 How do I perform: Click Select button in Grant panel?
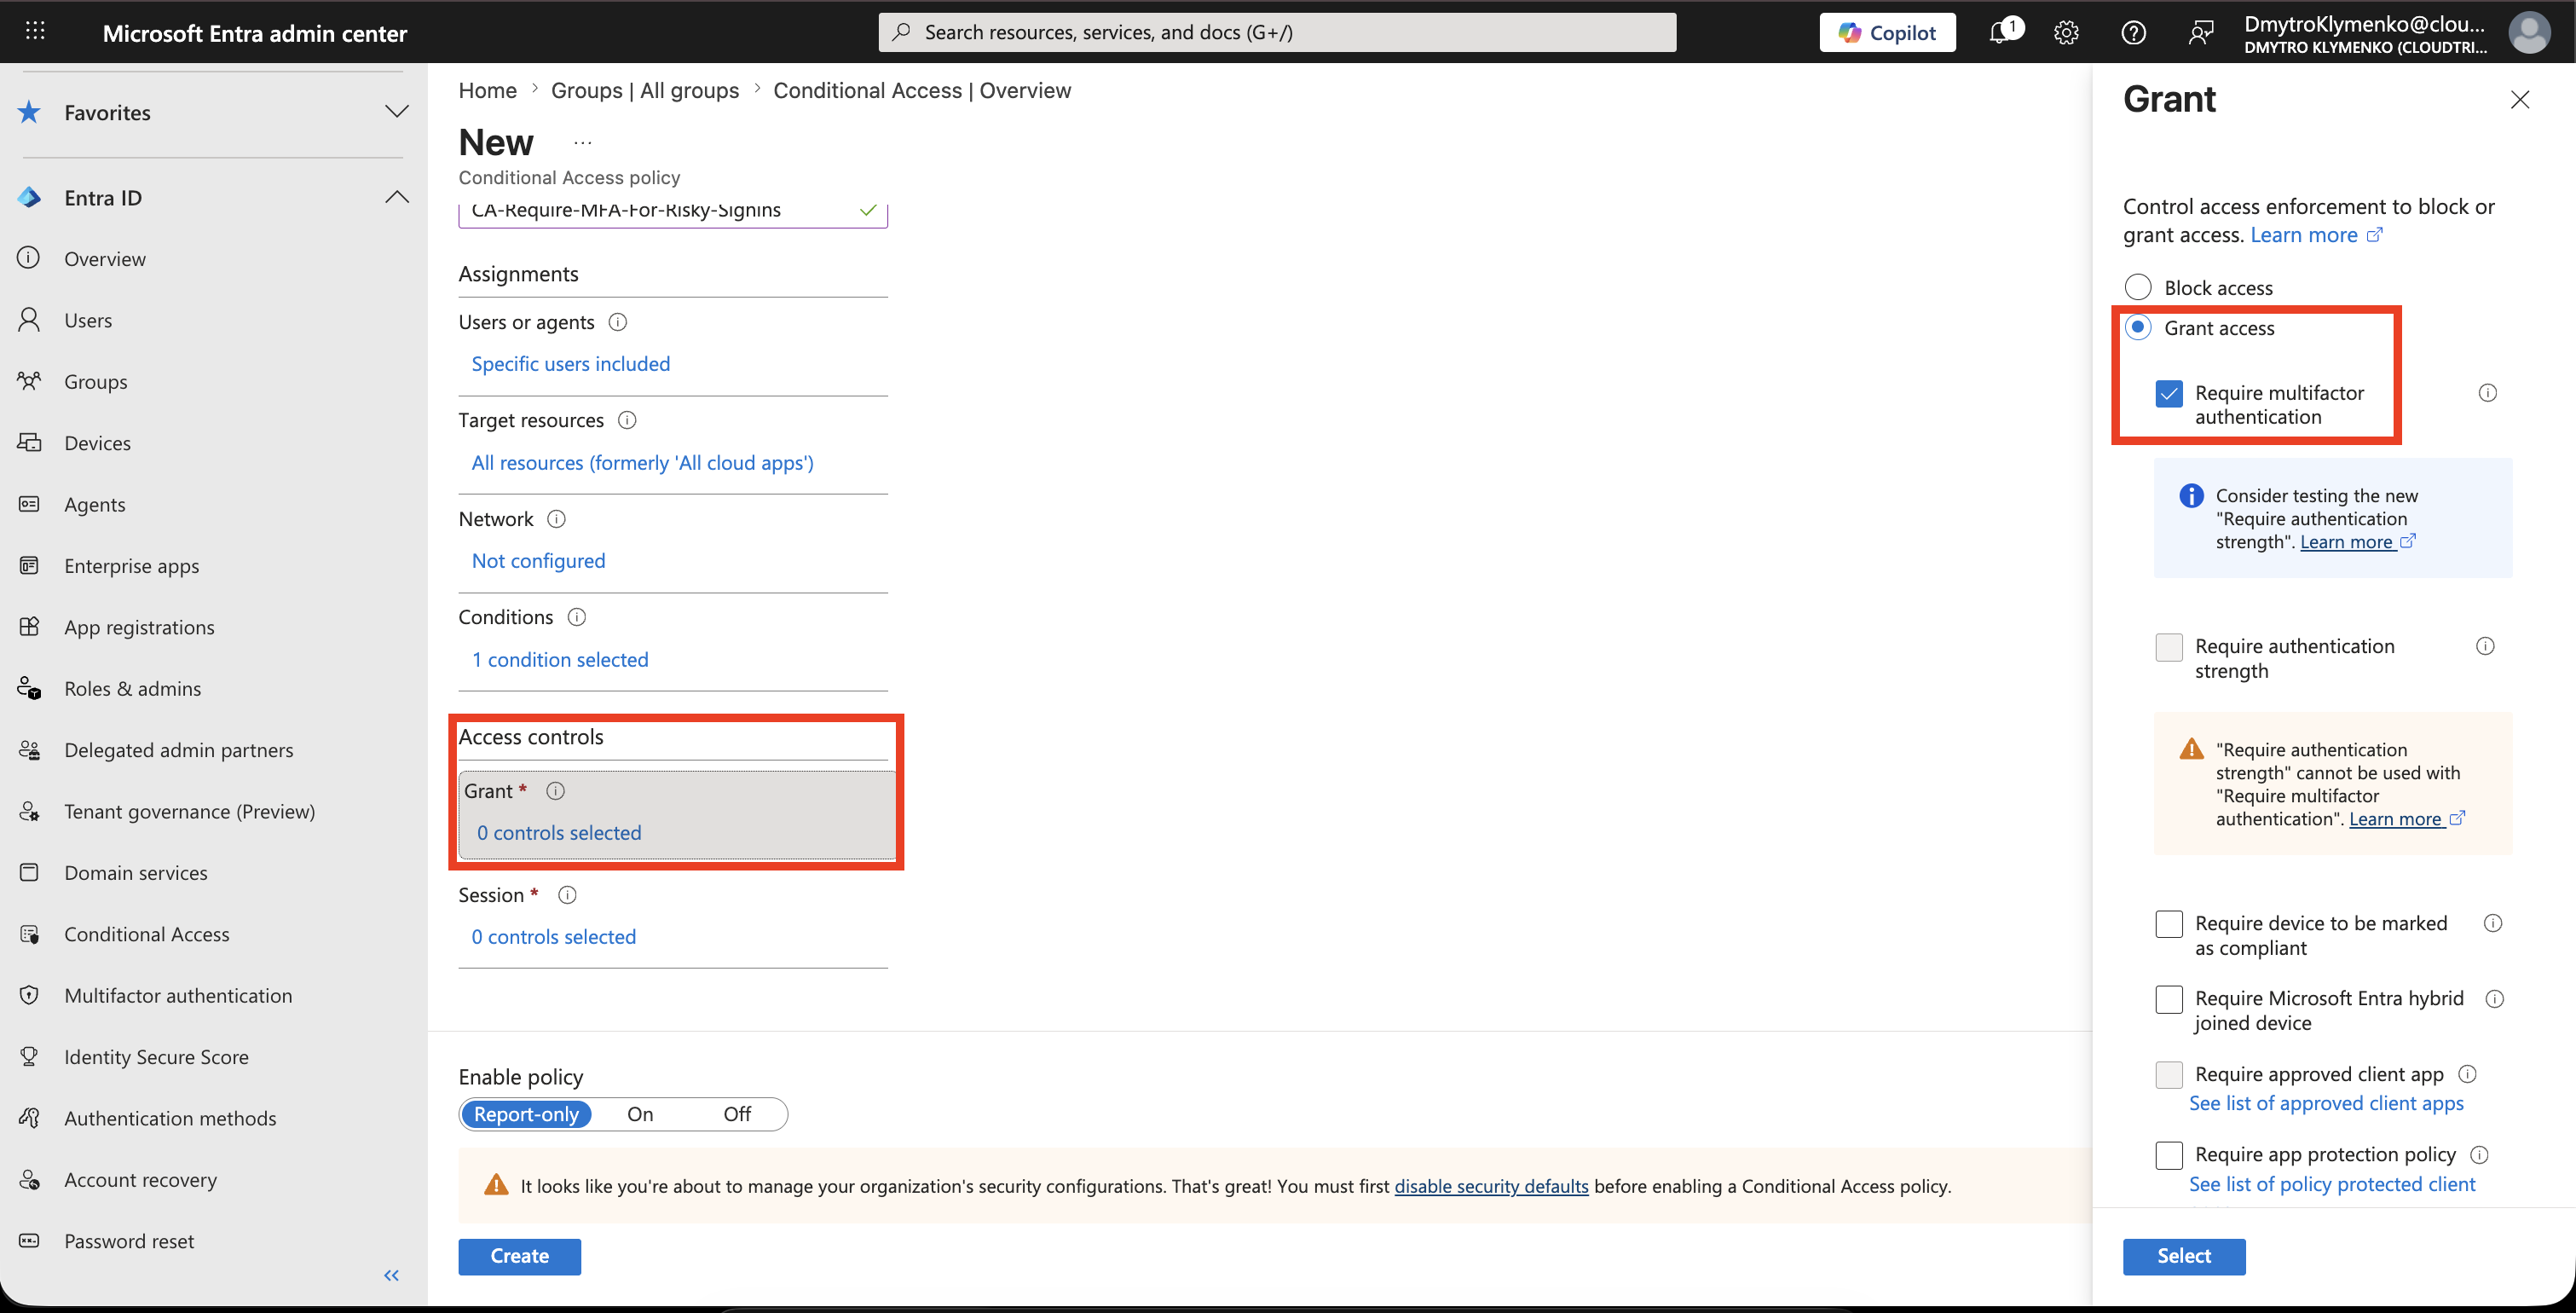pyautogui.click(x=2184, y=1256)
